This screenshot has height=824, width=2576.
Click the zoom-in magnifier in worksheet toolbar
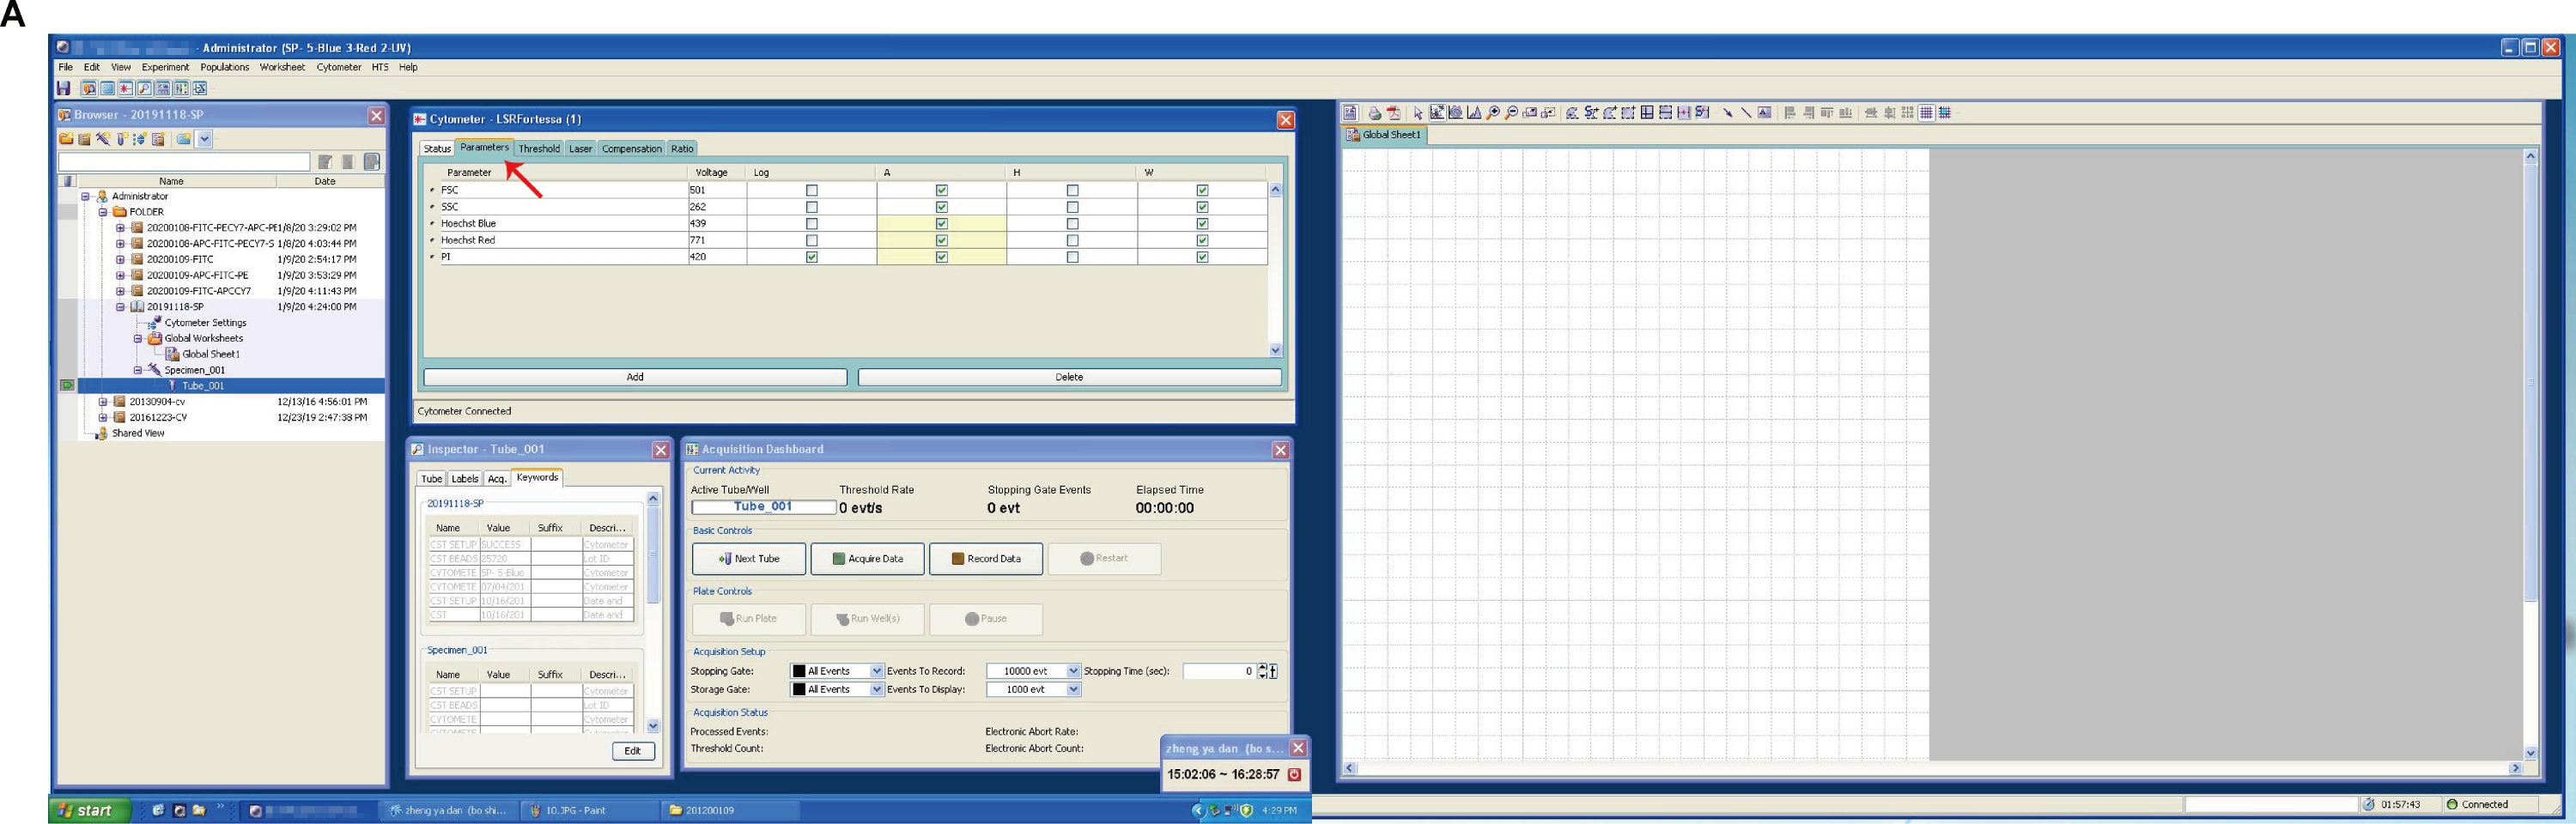click(1493, 113)
